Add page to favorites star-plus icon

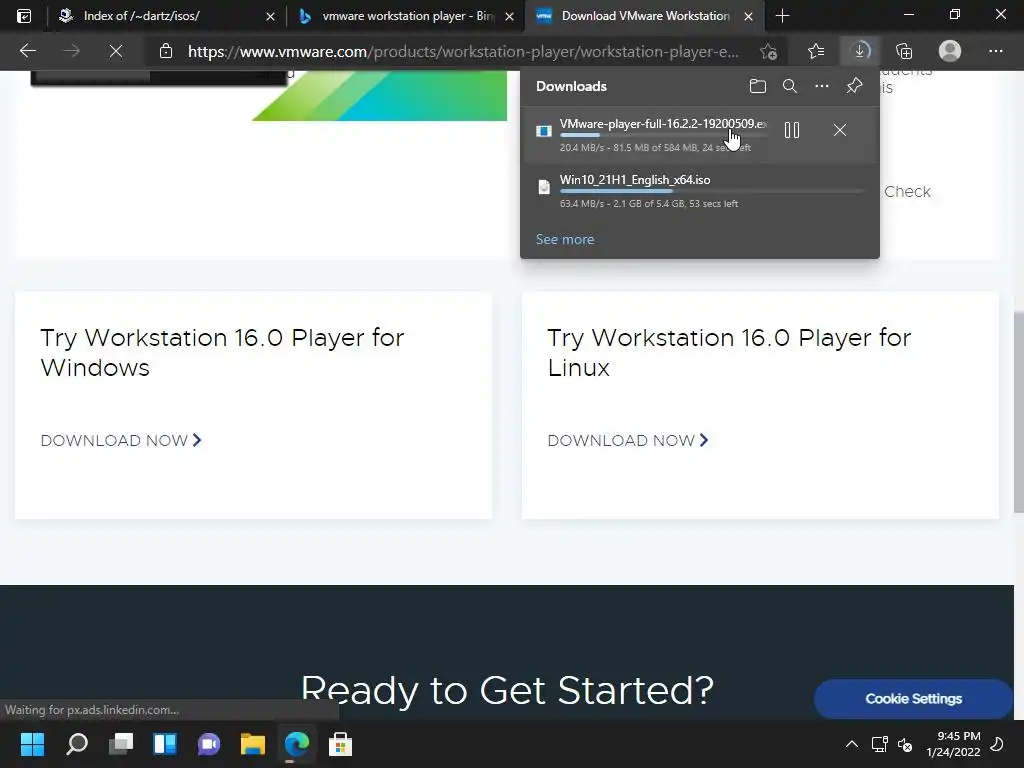click(x=769, y=52)
